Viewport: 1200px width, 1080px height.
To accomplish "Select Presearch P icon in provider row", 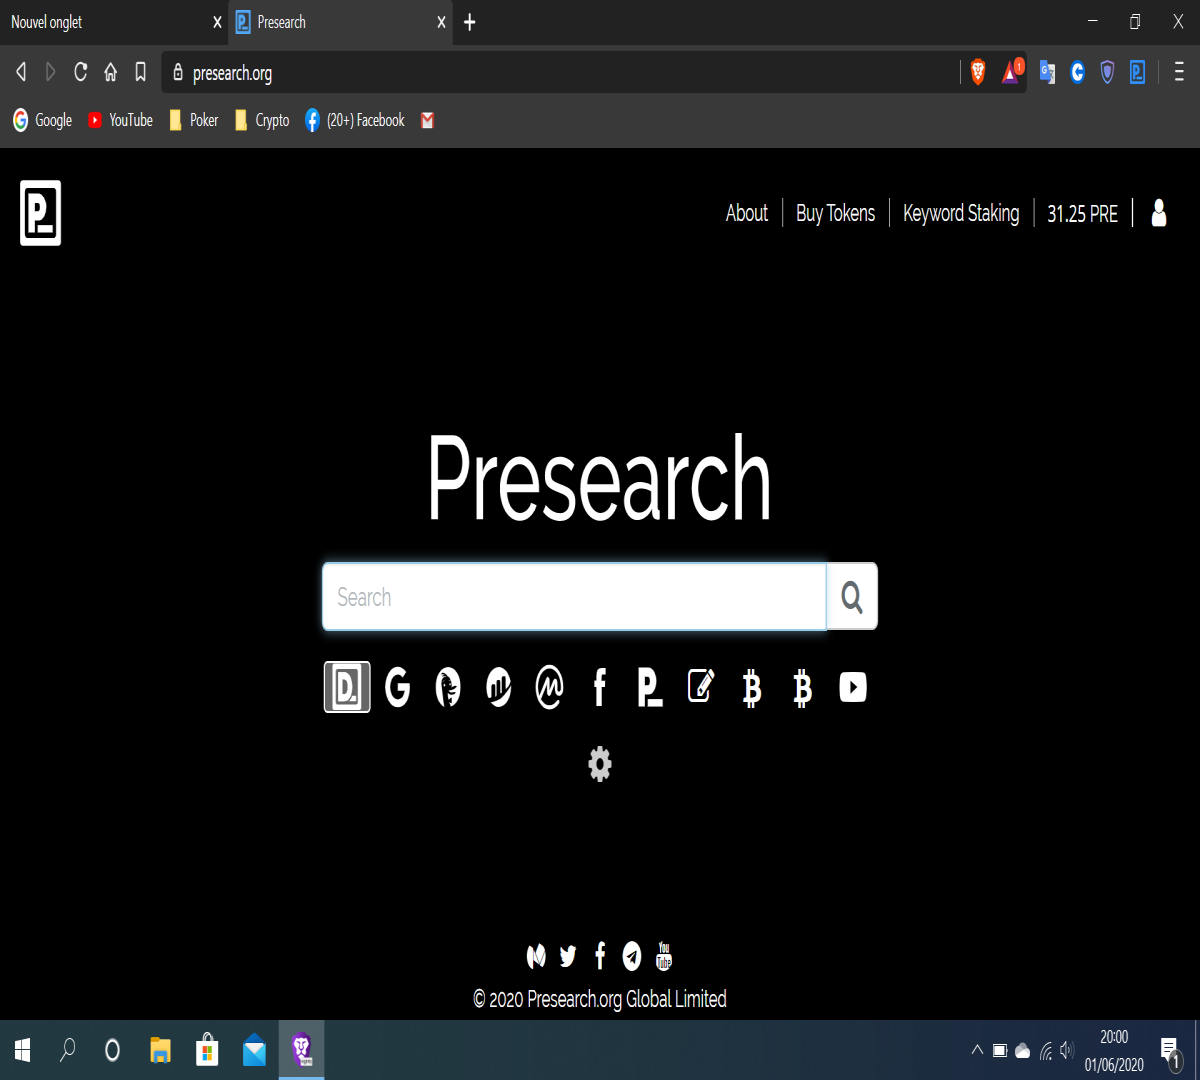I will point(650,688).
